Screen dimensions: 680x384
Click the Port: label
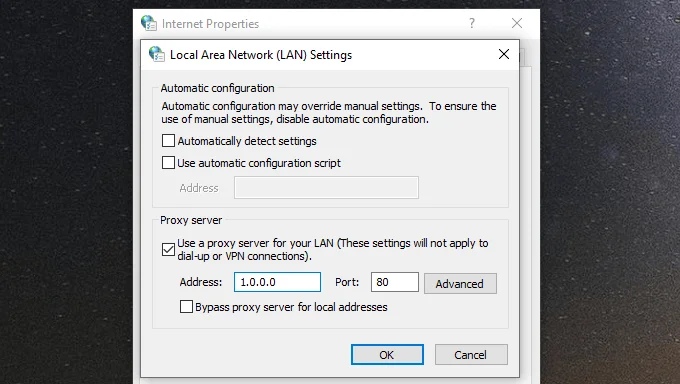[347, 282]
